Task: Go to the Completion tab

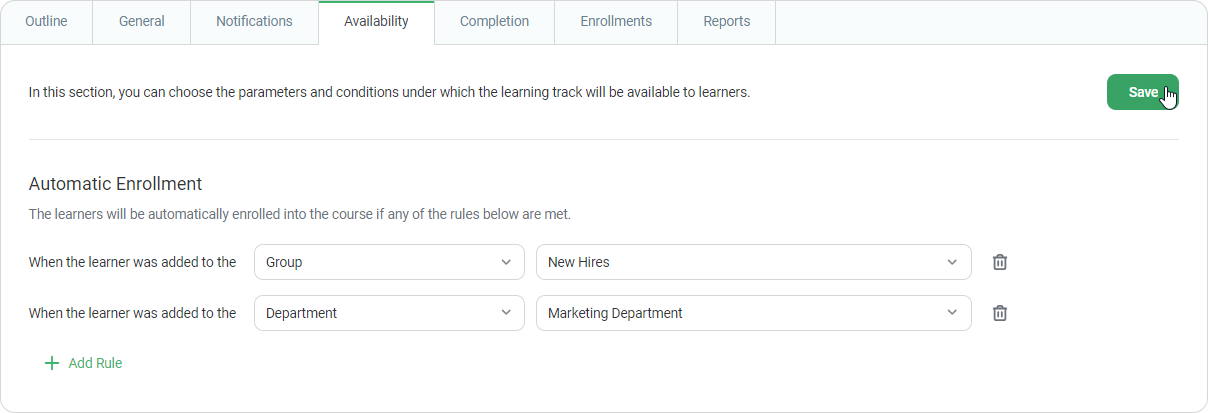Action: (494, 22)
